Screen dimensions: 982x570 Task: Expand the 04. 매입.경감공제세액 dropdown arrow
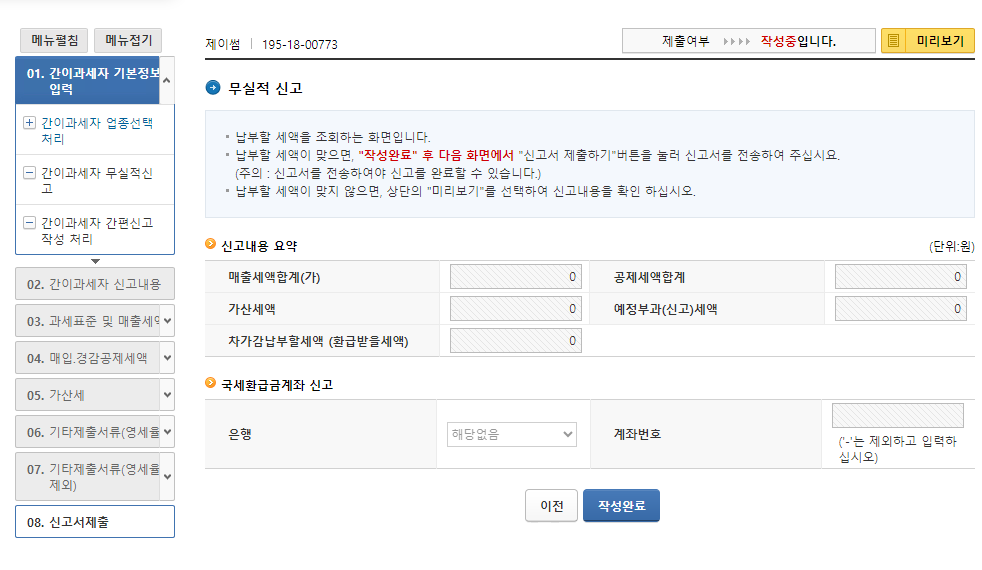(167, 358)
